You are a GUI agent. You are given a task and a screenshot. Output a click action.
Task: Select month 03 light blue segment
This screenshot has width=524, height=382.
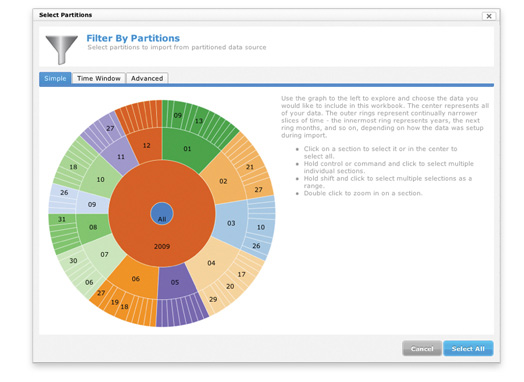point(231,223)
